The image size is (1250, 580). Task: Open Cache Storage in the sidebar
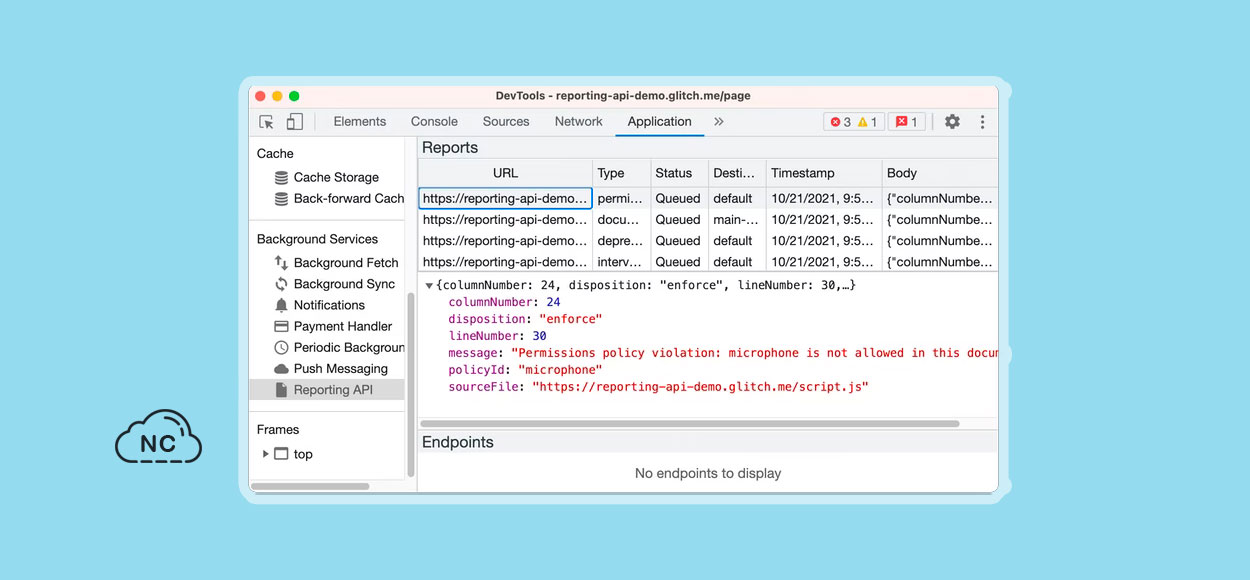tap(336, 177)
